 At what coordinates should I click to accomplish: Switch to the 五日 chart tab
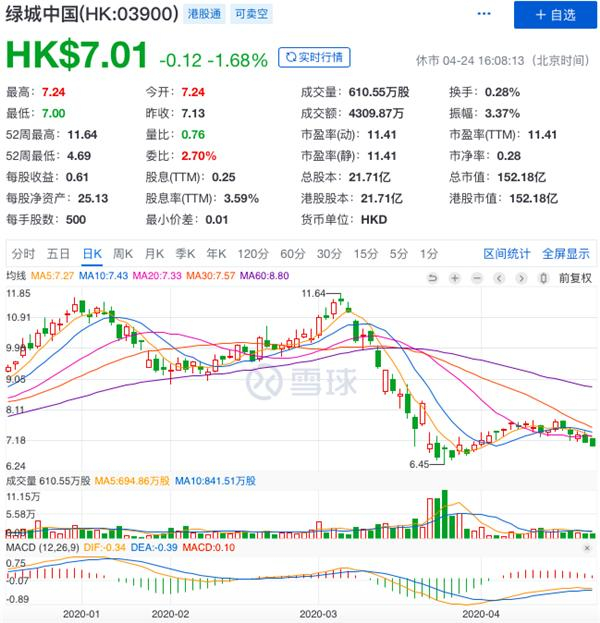pos(58,253)
